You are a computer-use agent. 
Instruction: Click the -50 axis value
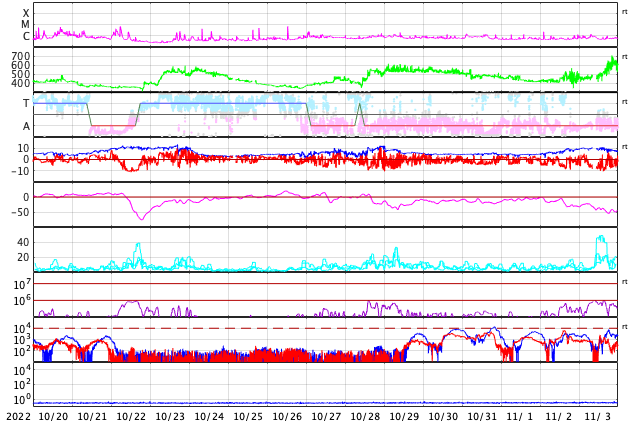click(x=21, y=212)
